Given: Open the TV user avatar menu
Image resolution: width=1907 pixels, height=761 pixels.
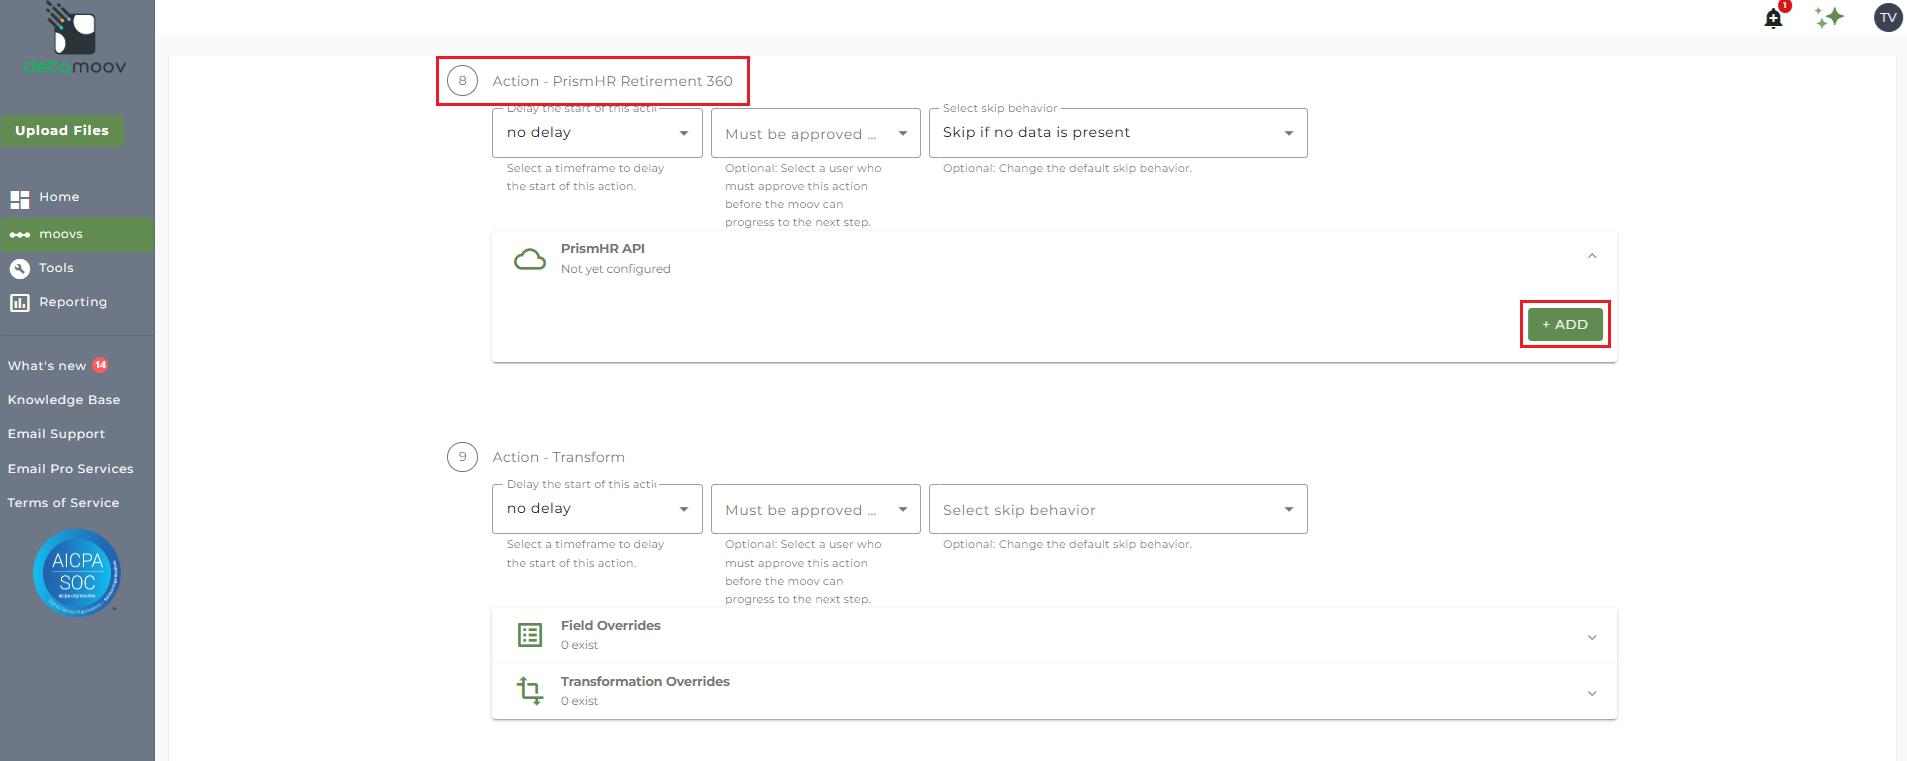Looking at the screenshot, I should (x=1887, y=18).
